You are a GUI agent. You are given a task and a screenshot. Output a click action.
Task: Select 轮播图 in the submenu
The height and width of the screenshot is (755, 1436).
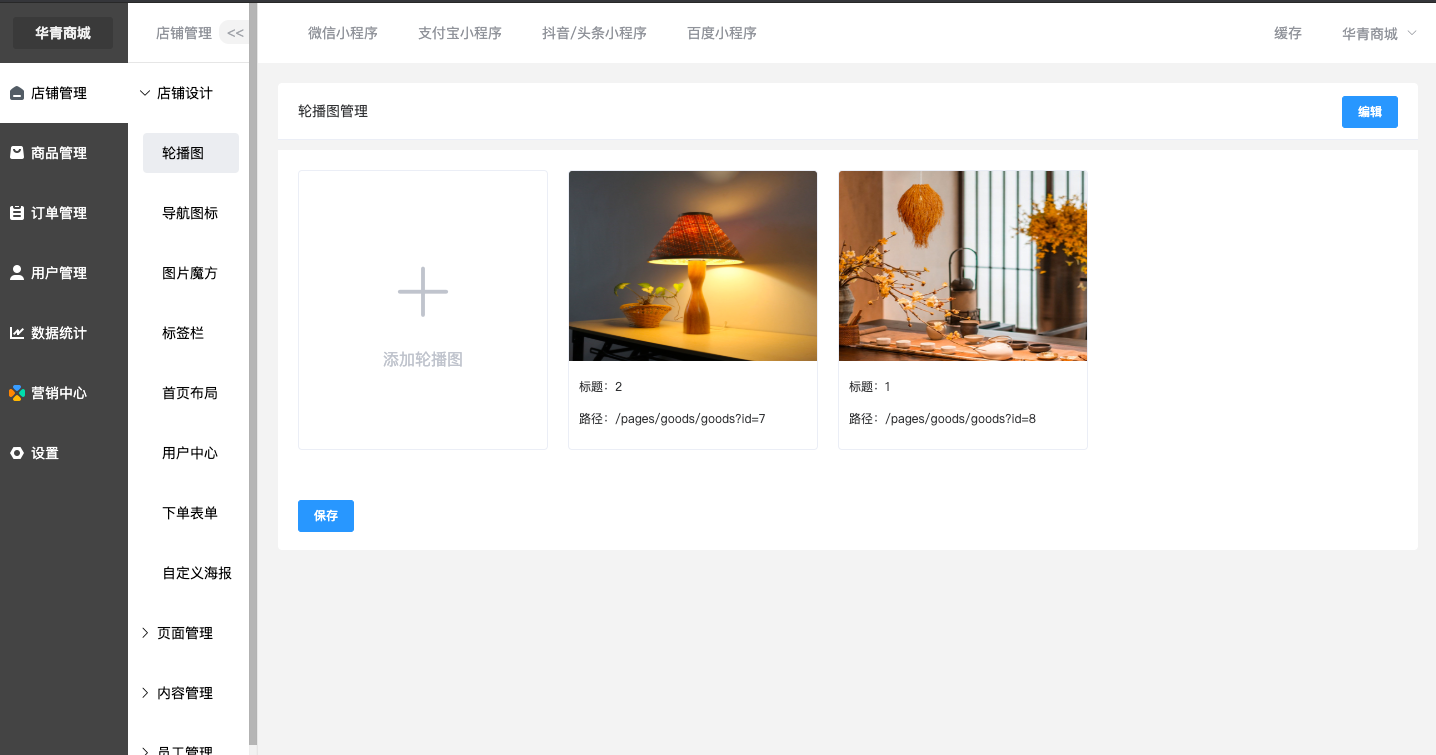(x=191, y=153)
